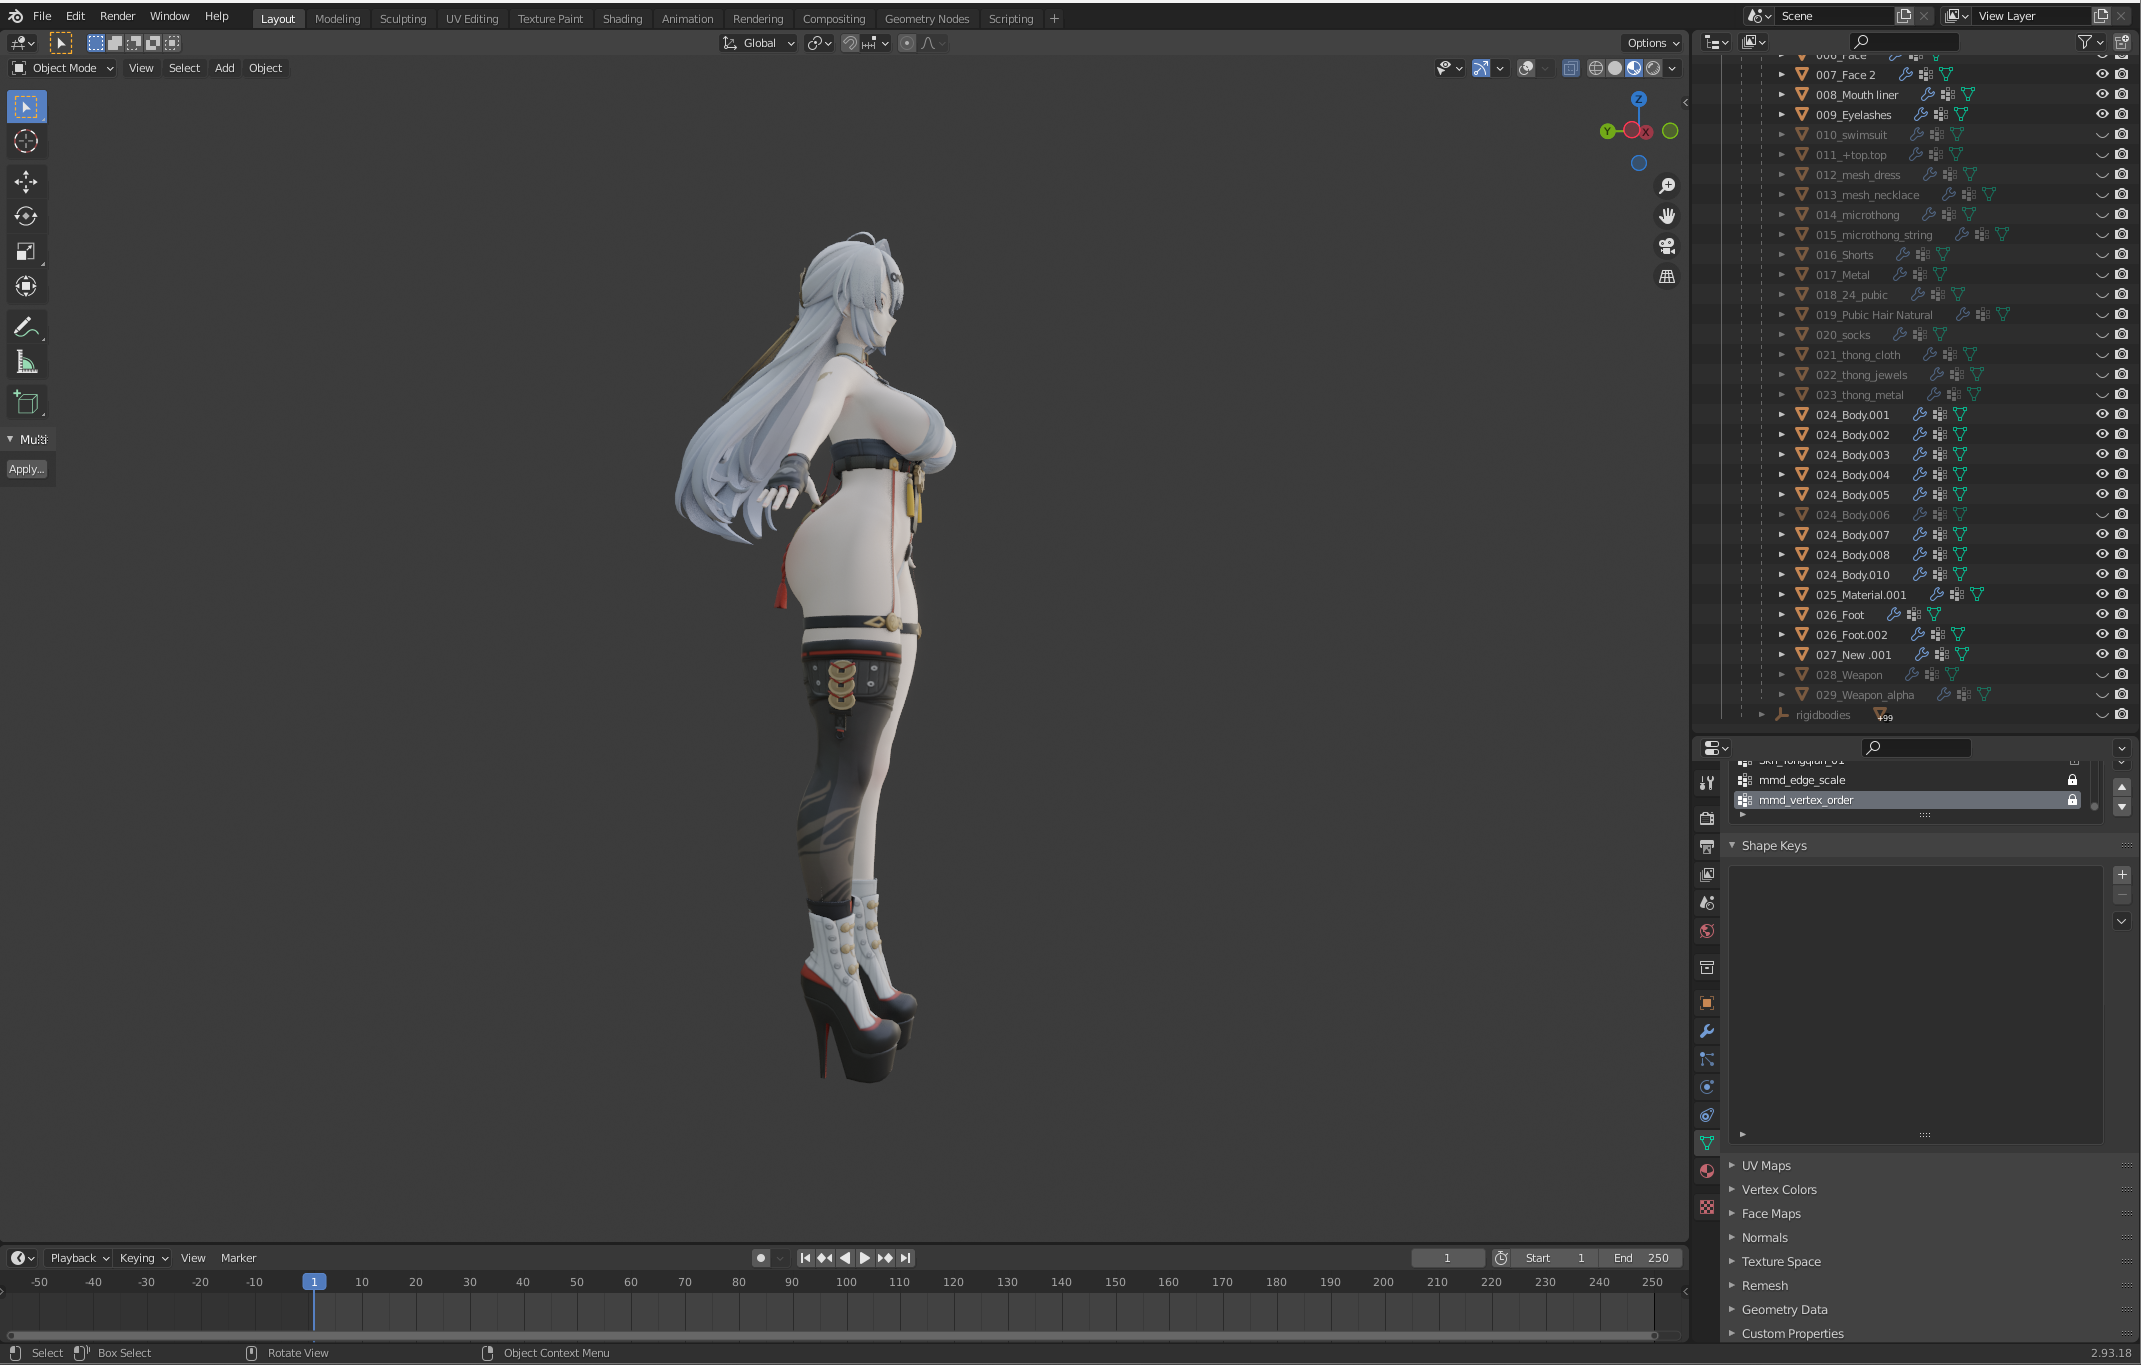
Task: Open the Global orientation dropdown
Action: tap(759, 43)
